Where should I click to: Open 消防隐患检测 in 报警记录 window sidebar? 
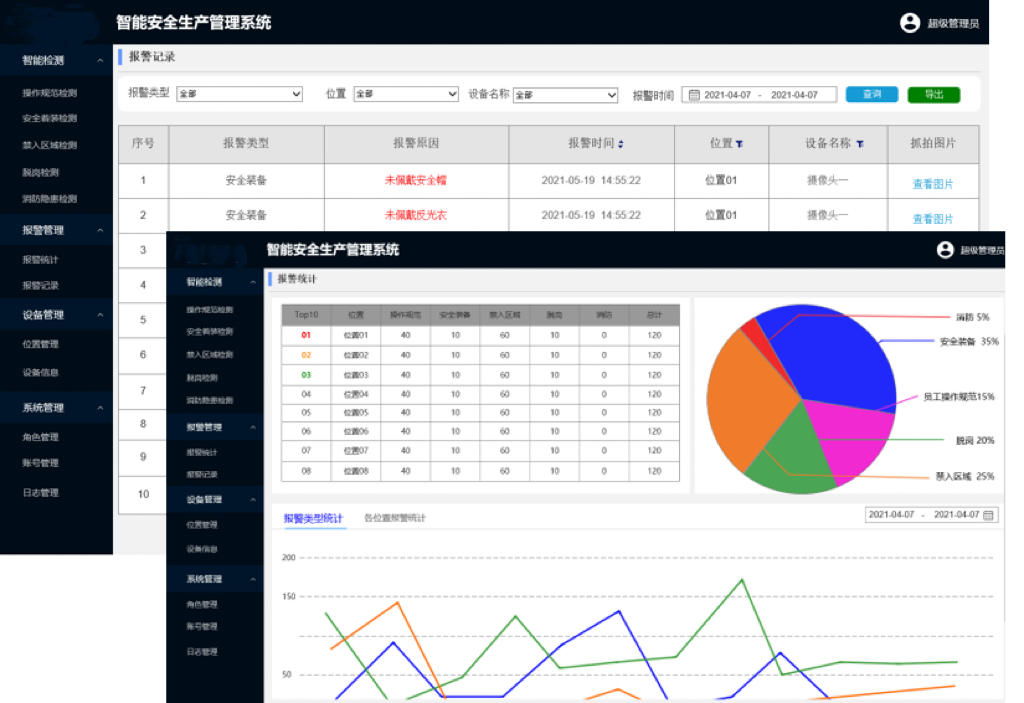tap(50, 199)
